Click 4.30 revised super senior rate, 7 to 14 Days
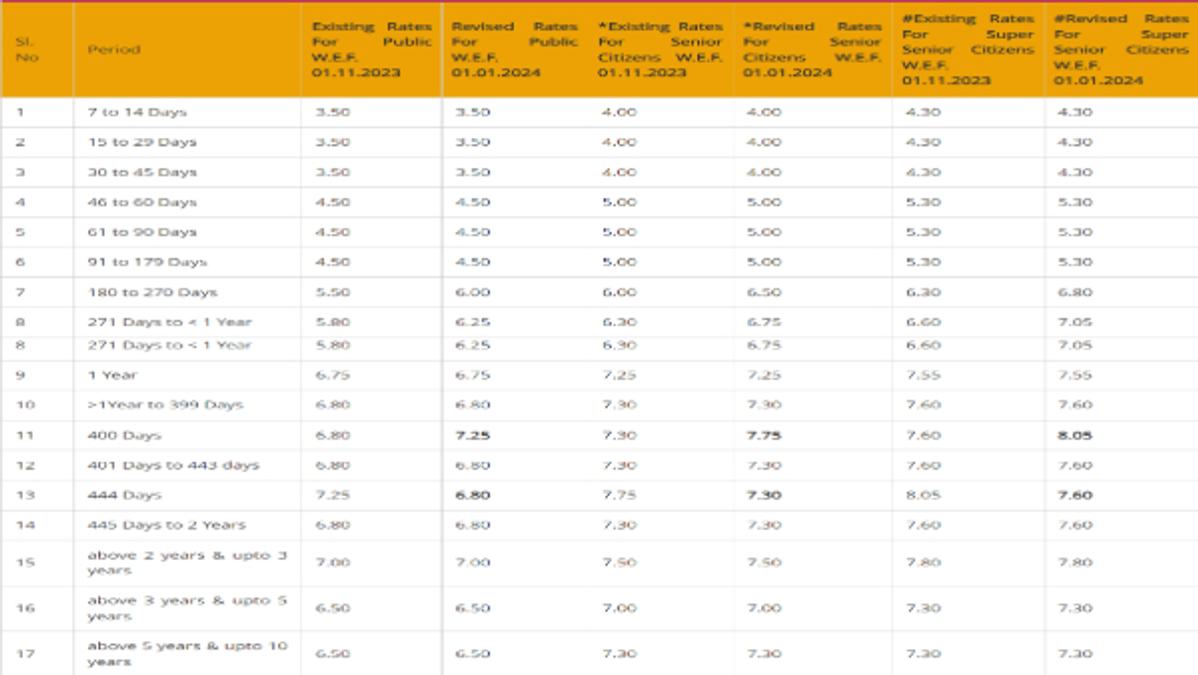This screenshot has height=675, width=1198. pyautogui.click(x=1075, y=112)
